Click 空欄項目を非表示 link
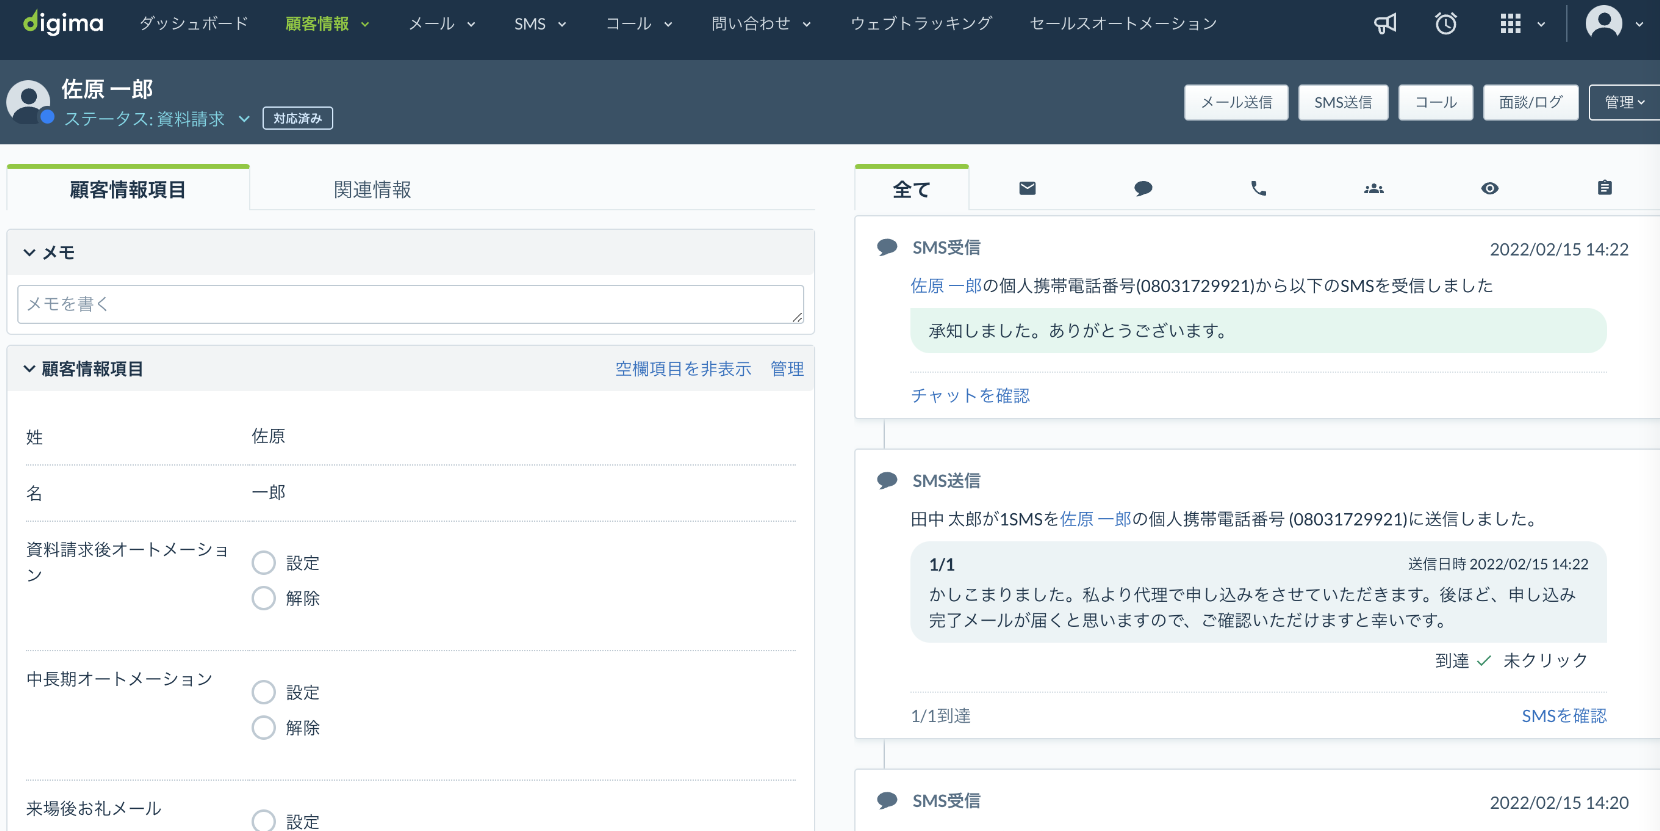The height and width of the screenshot is (831, 1660). 683,369
